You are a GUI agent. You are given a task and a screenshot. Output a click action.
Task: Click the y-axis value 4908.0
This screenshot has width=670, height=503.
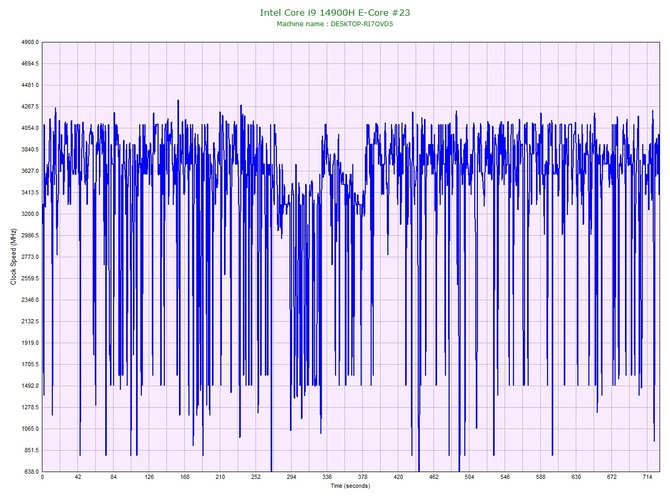pos(30,42)
